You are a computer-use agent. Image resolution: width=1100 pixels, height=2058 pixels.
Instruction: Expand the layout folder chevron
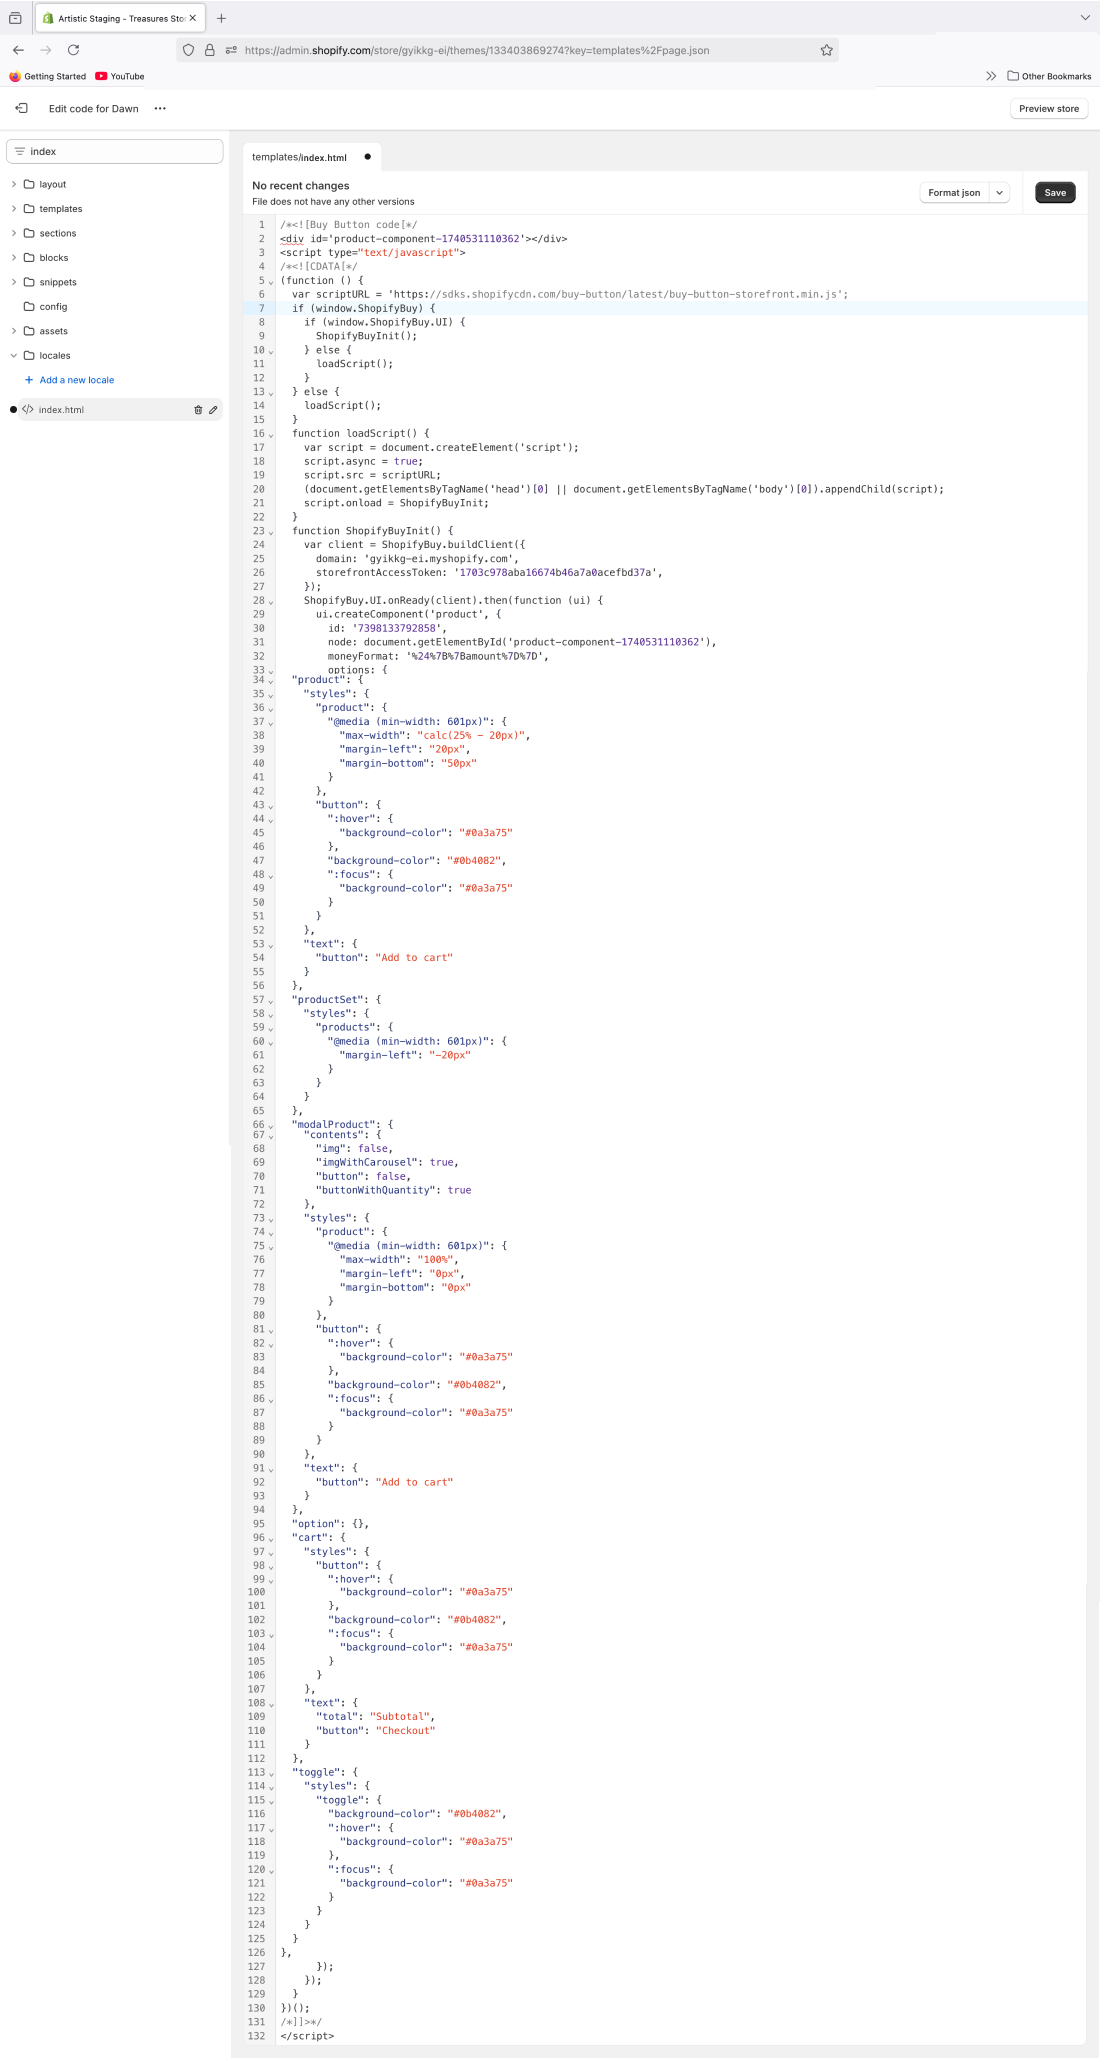pos(14,184)
